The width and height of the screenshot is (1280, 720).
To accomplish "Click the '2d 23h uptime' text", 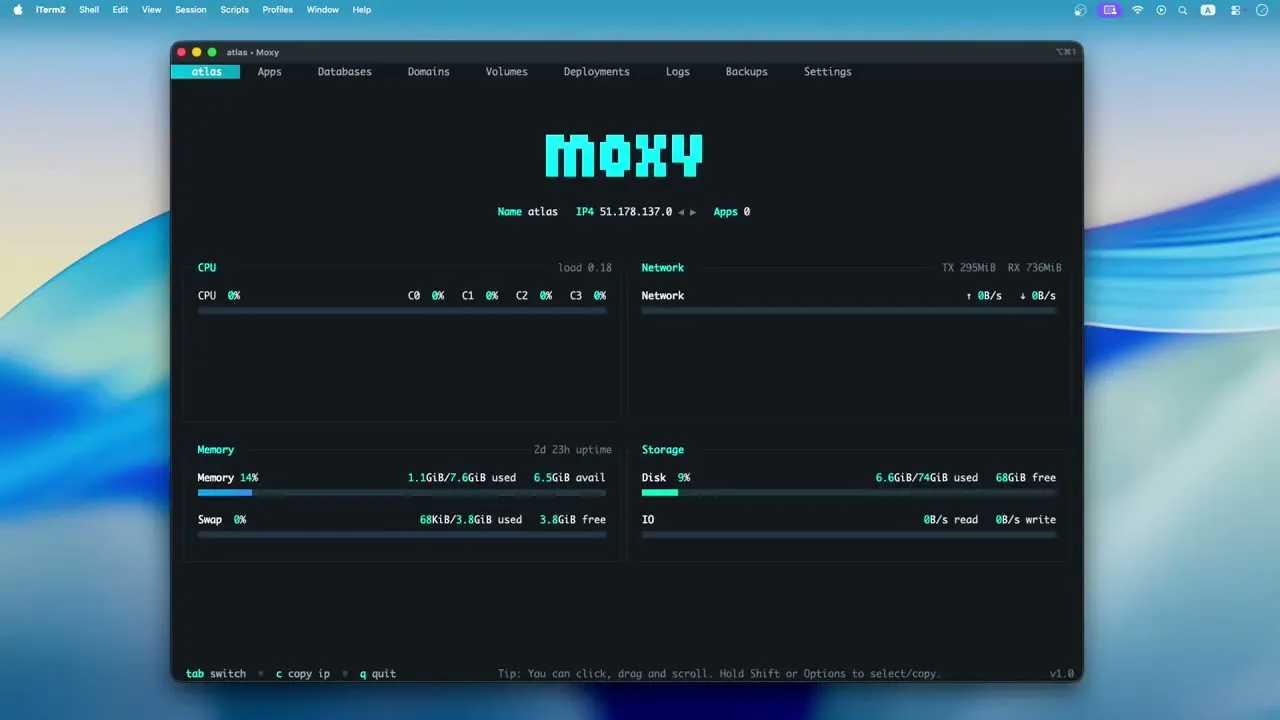I will click(573, 450).
